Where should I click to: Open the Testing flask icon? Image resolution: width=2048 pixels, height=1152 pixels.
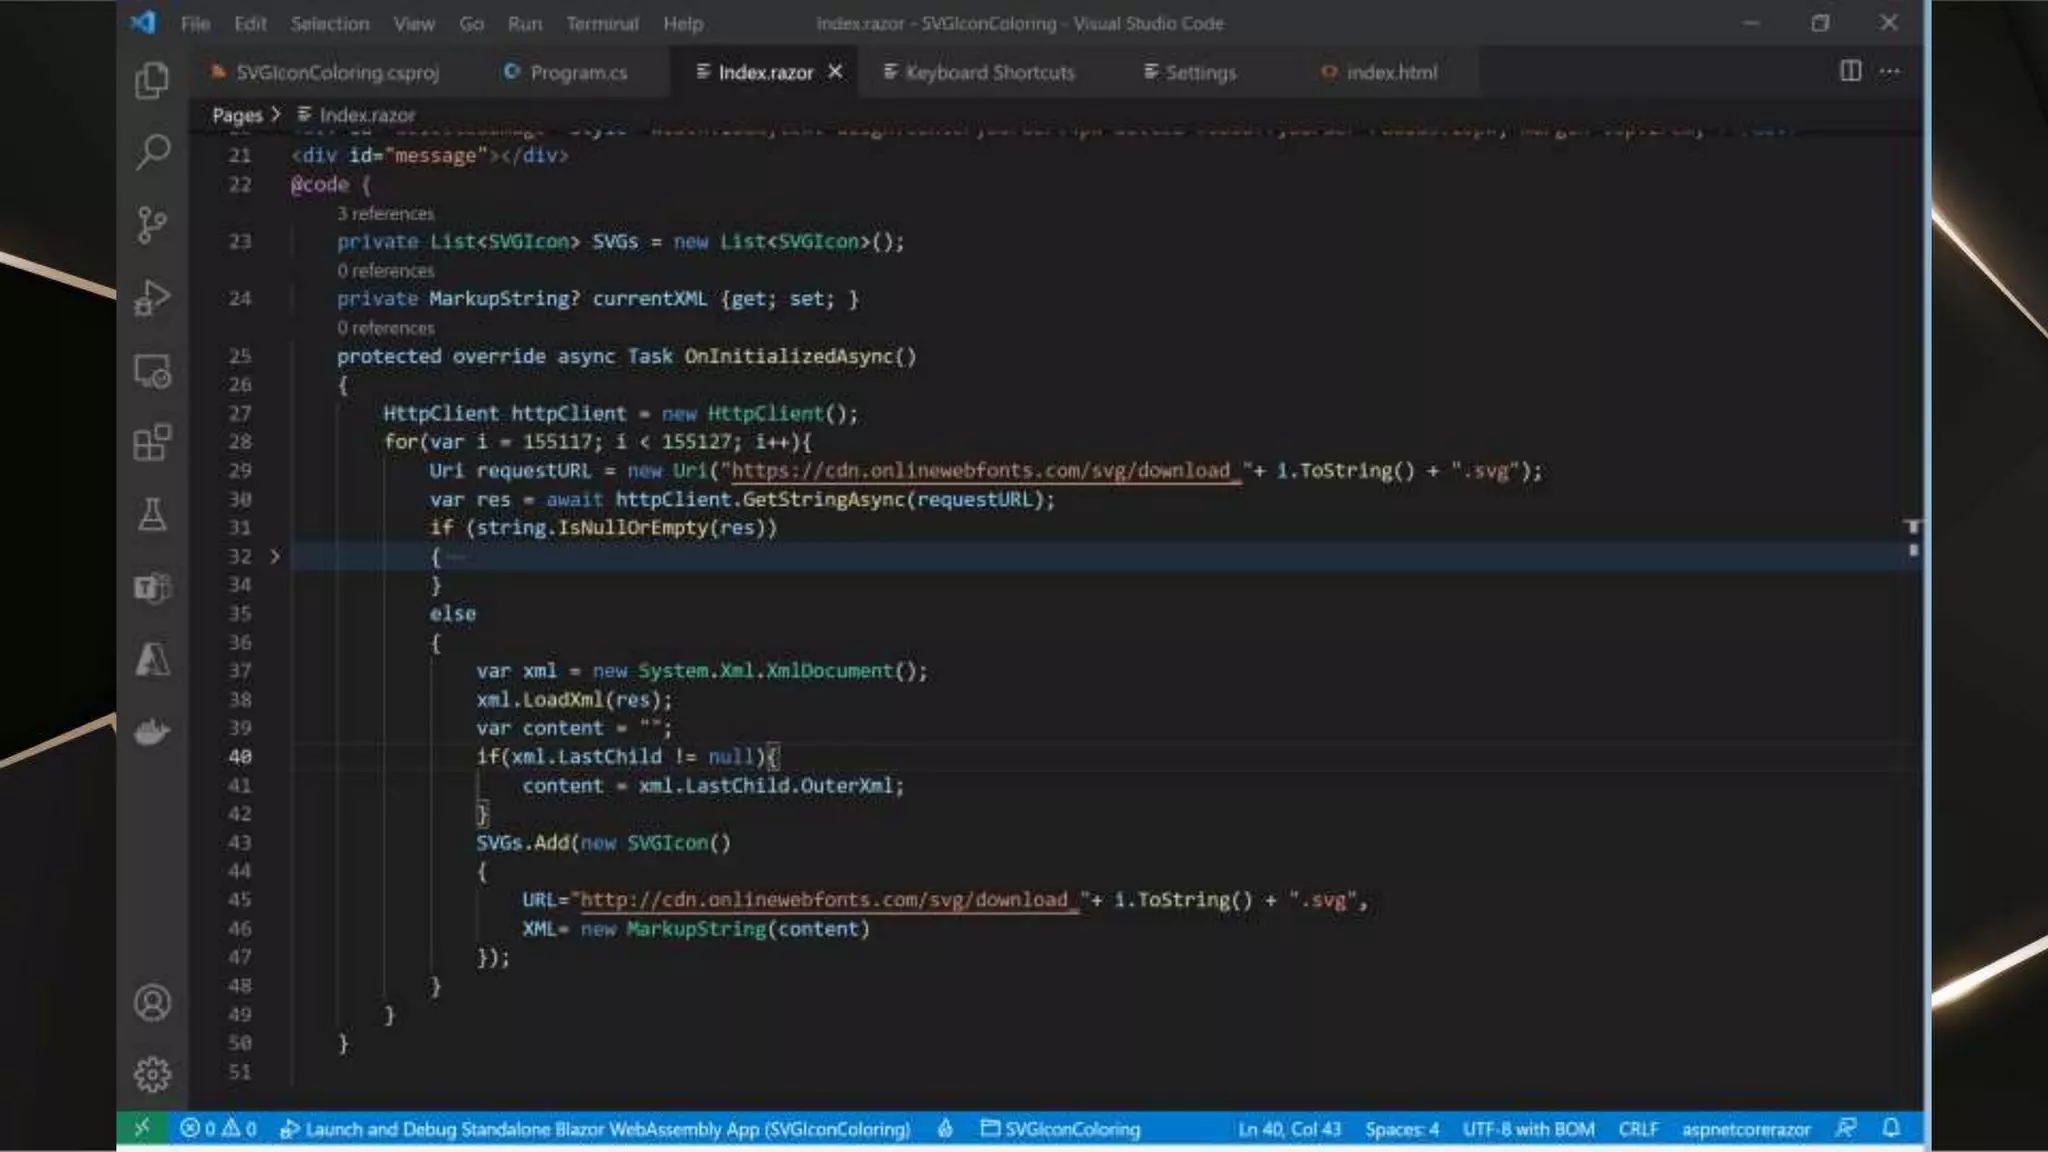tap(152, 514)
